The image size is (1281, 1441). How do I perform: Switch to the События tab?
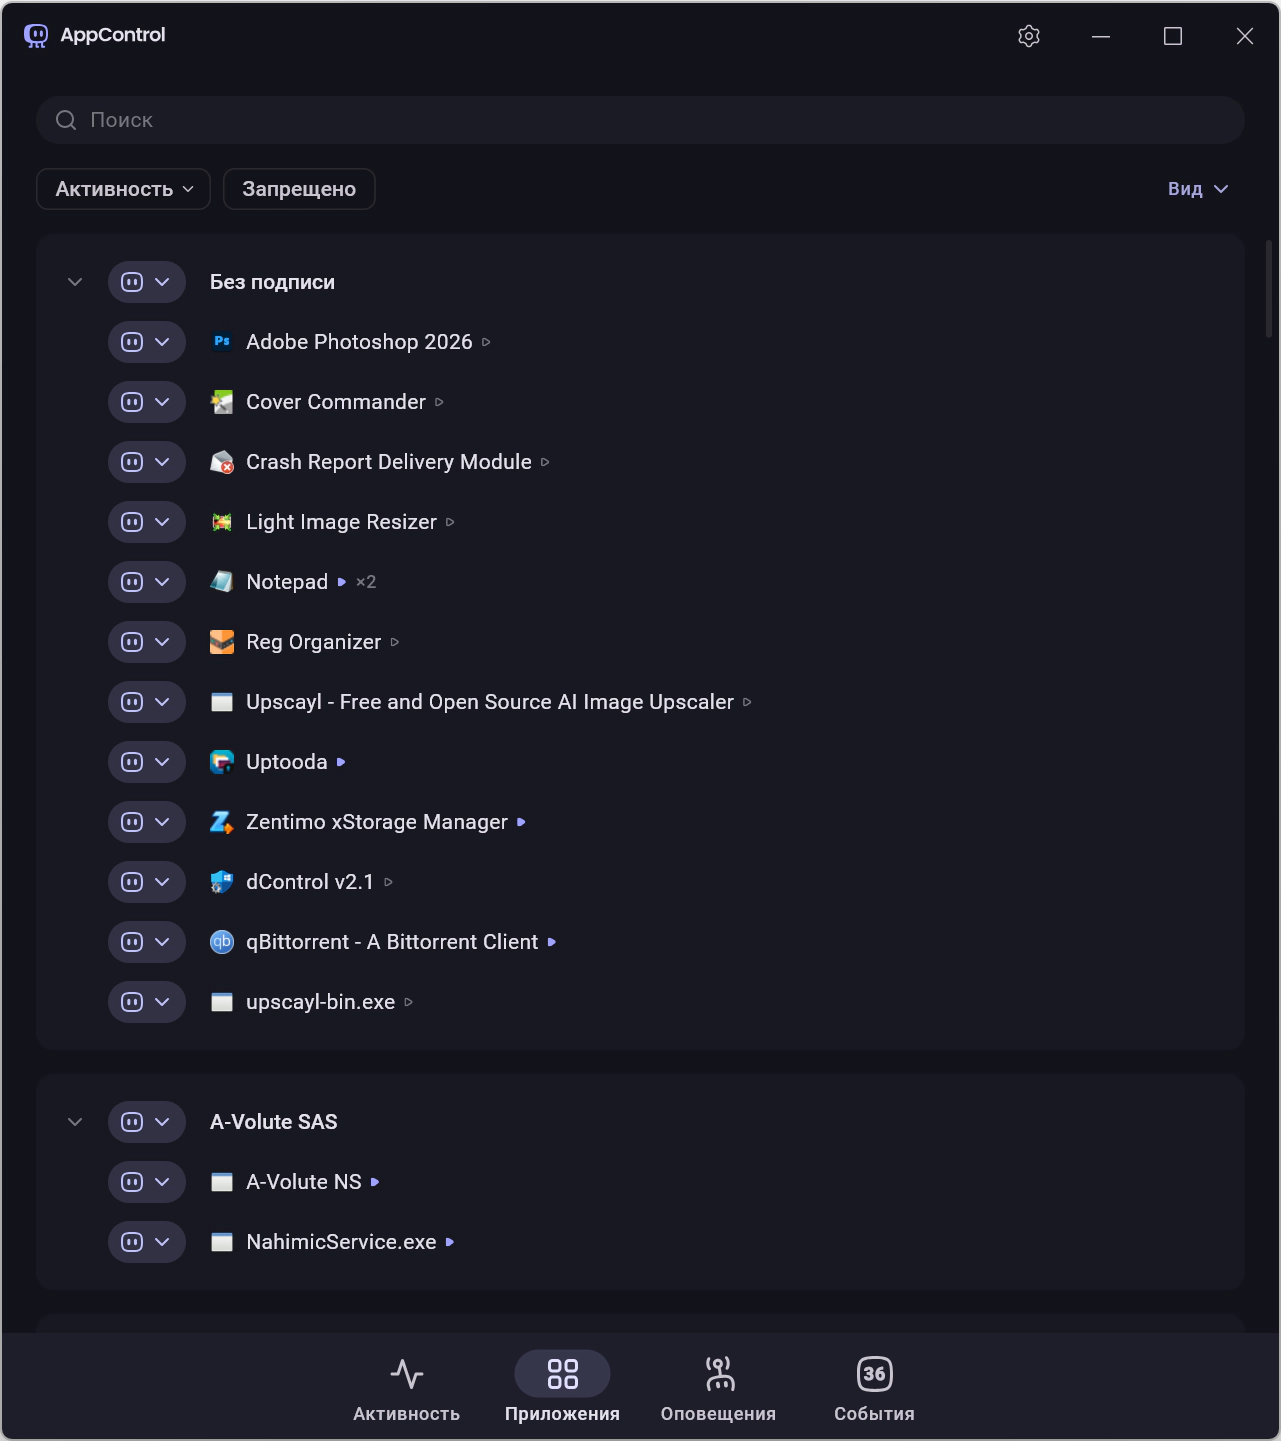coord(874,1388)
